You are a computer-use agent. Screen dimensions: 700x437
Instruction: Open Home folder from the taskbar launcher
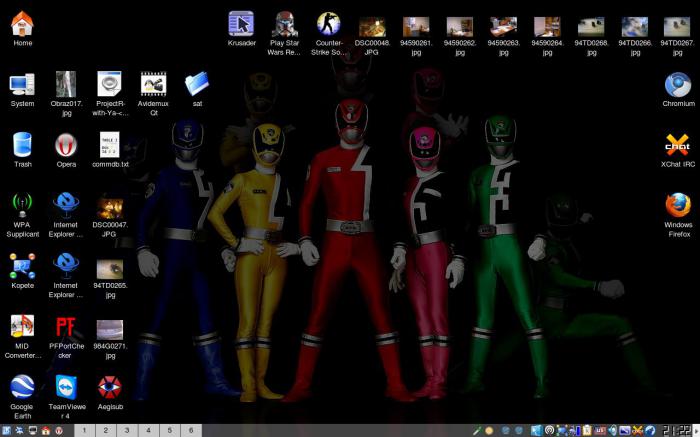46,431
